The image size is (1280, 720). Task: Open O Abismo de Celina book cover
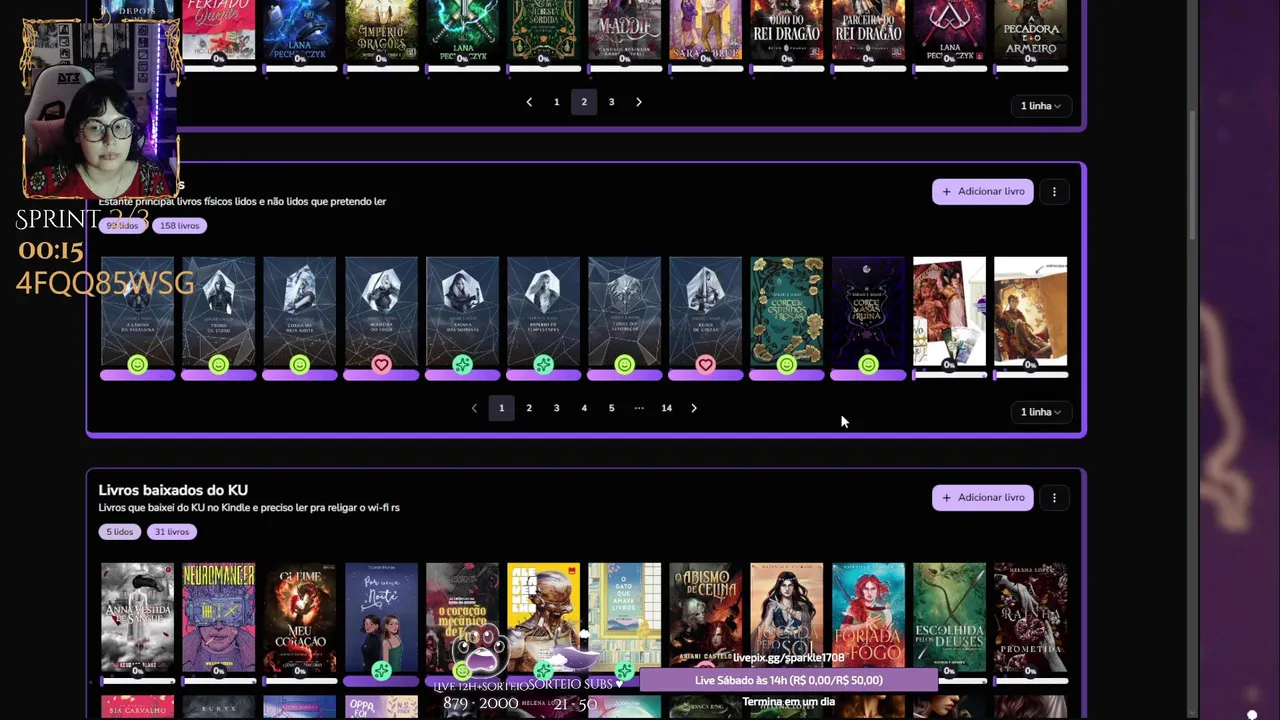[x=705, y=617]
